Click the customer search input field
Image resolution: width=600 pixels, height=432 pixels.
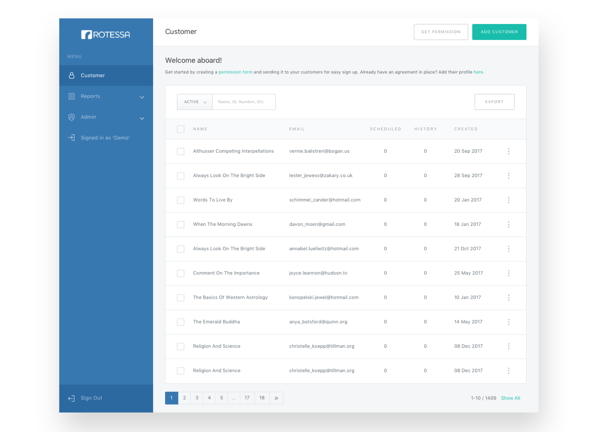(244, 102)
